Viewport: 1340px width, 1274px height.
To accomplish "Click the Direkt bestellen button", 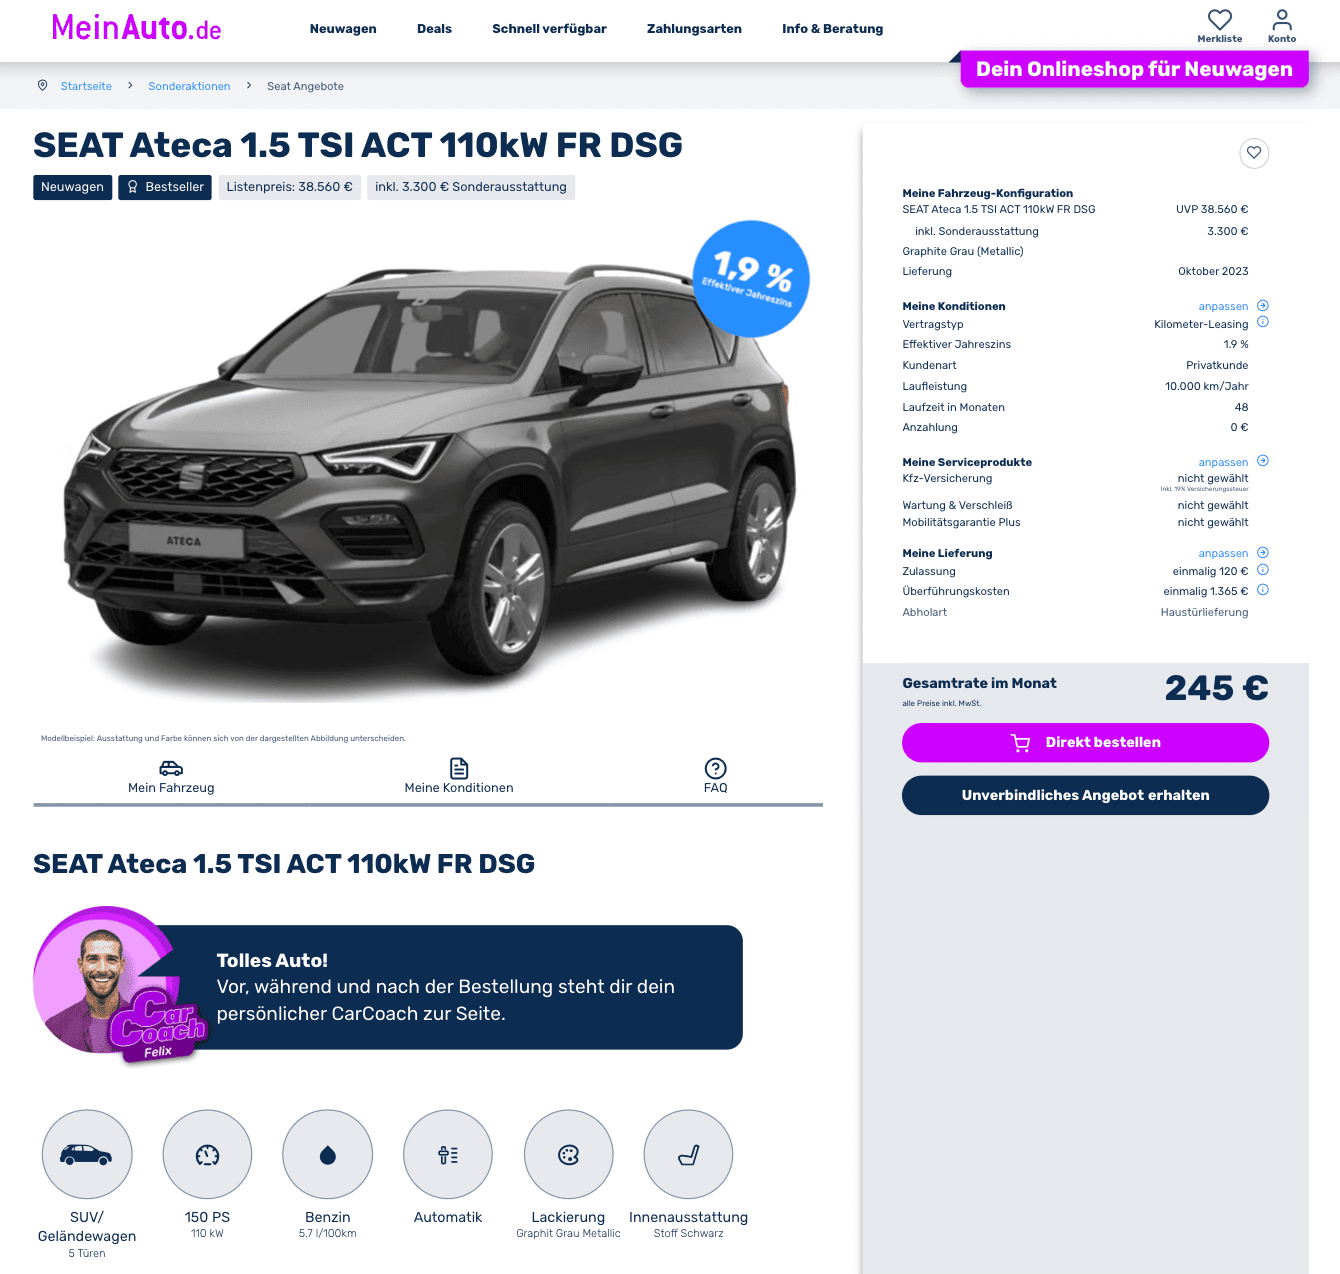I will coord(1085,743).
